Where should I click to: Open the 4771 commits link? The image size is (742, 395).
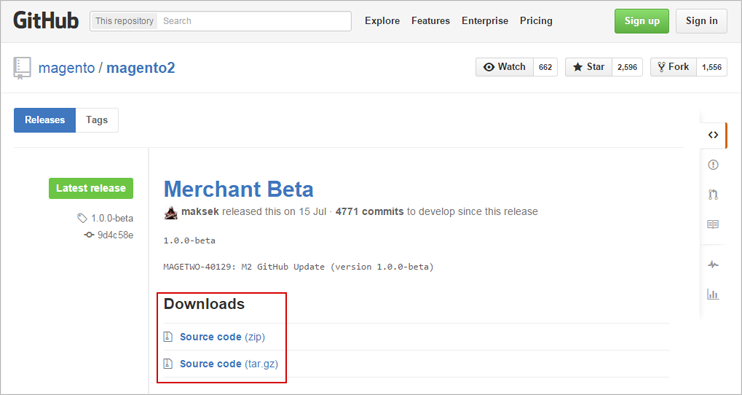tap(370, 211)
